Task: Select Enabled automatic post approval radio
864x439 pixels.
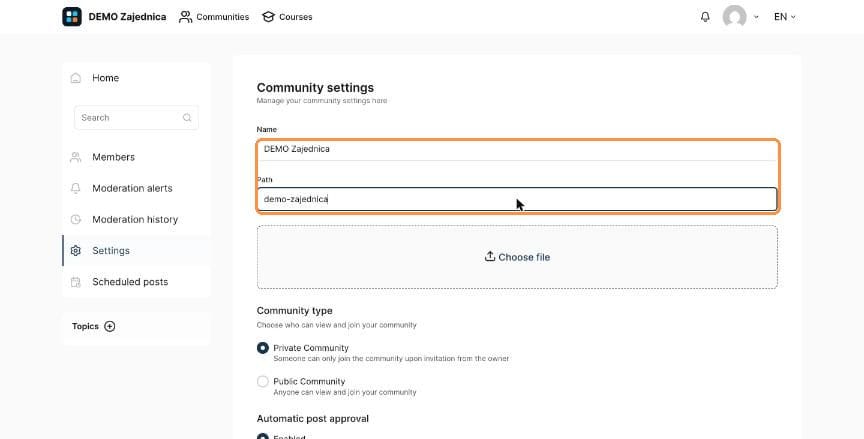Action: click(263, 436)
